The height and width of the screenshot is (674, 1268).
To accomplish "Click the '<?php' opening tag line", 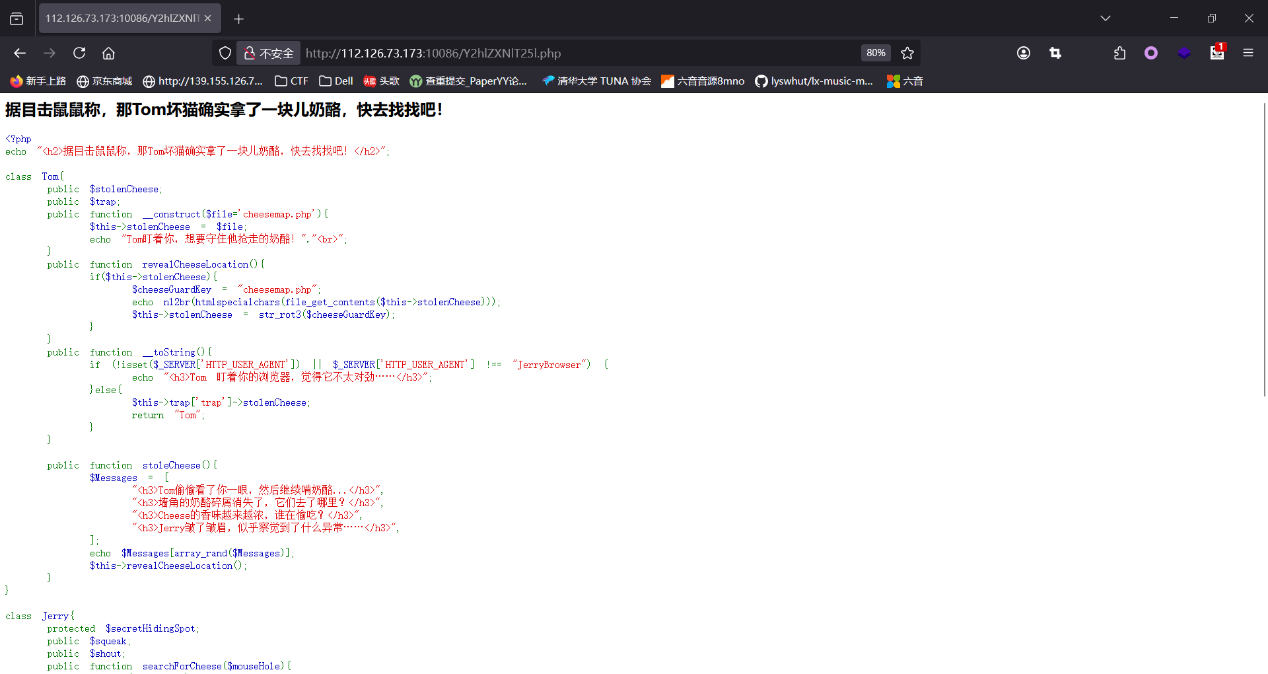I will (x=18, y=139).
